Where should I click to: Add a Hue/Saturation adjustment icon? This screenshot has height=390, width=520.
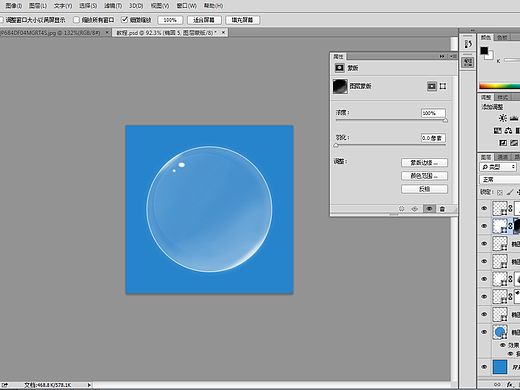coord(497,131)
